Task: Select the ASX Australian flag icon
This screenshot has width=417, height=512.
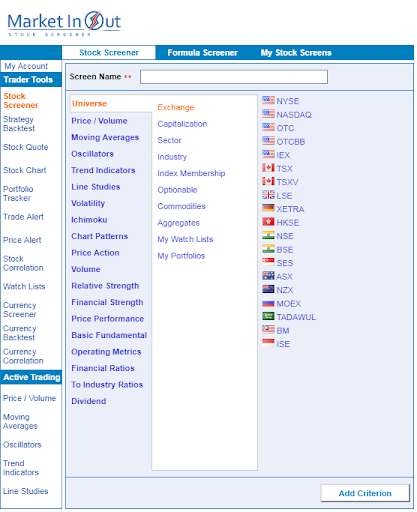Action: click(x=268, y=276)
